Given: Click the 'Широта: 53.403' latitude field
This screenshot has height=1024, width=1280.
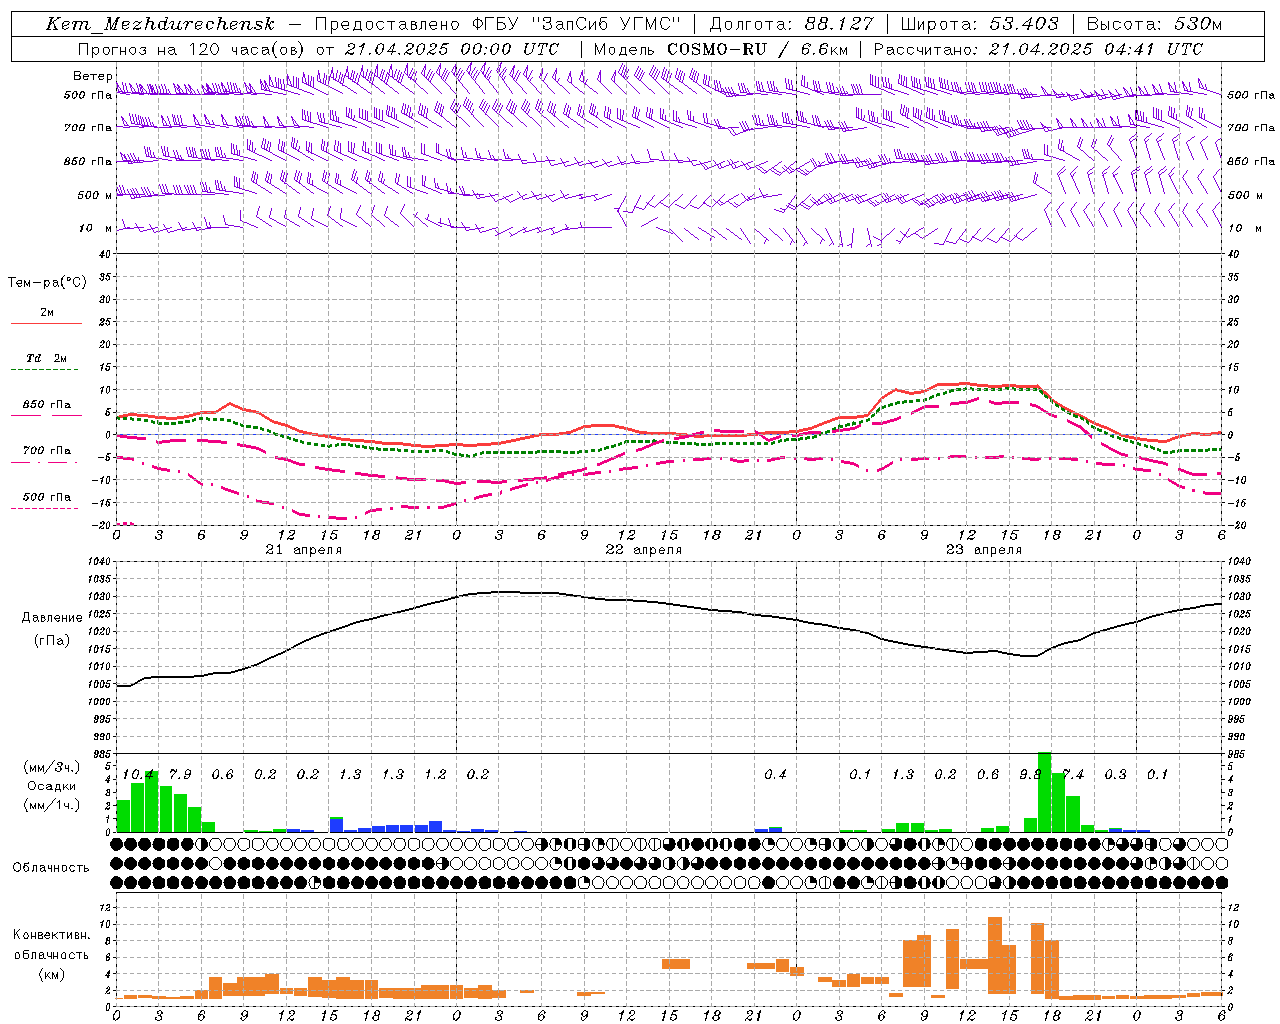Looking at the screenshot, I should click(979, 24).
